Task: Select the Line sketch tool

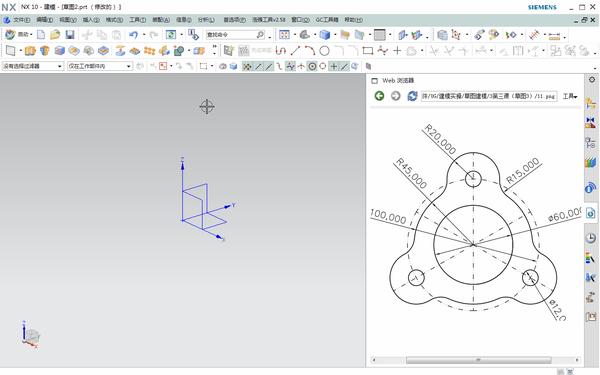Action: coord(295,51)
